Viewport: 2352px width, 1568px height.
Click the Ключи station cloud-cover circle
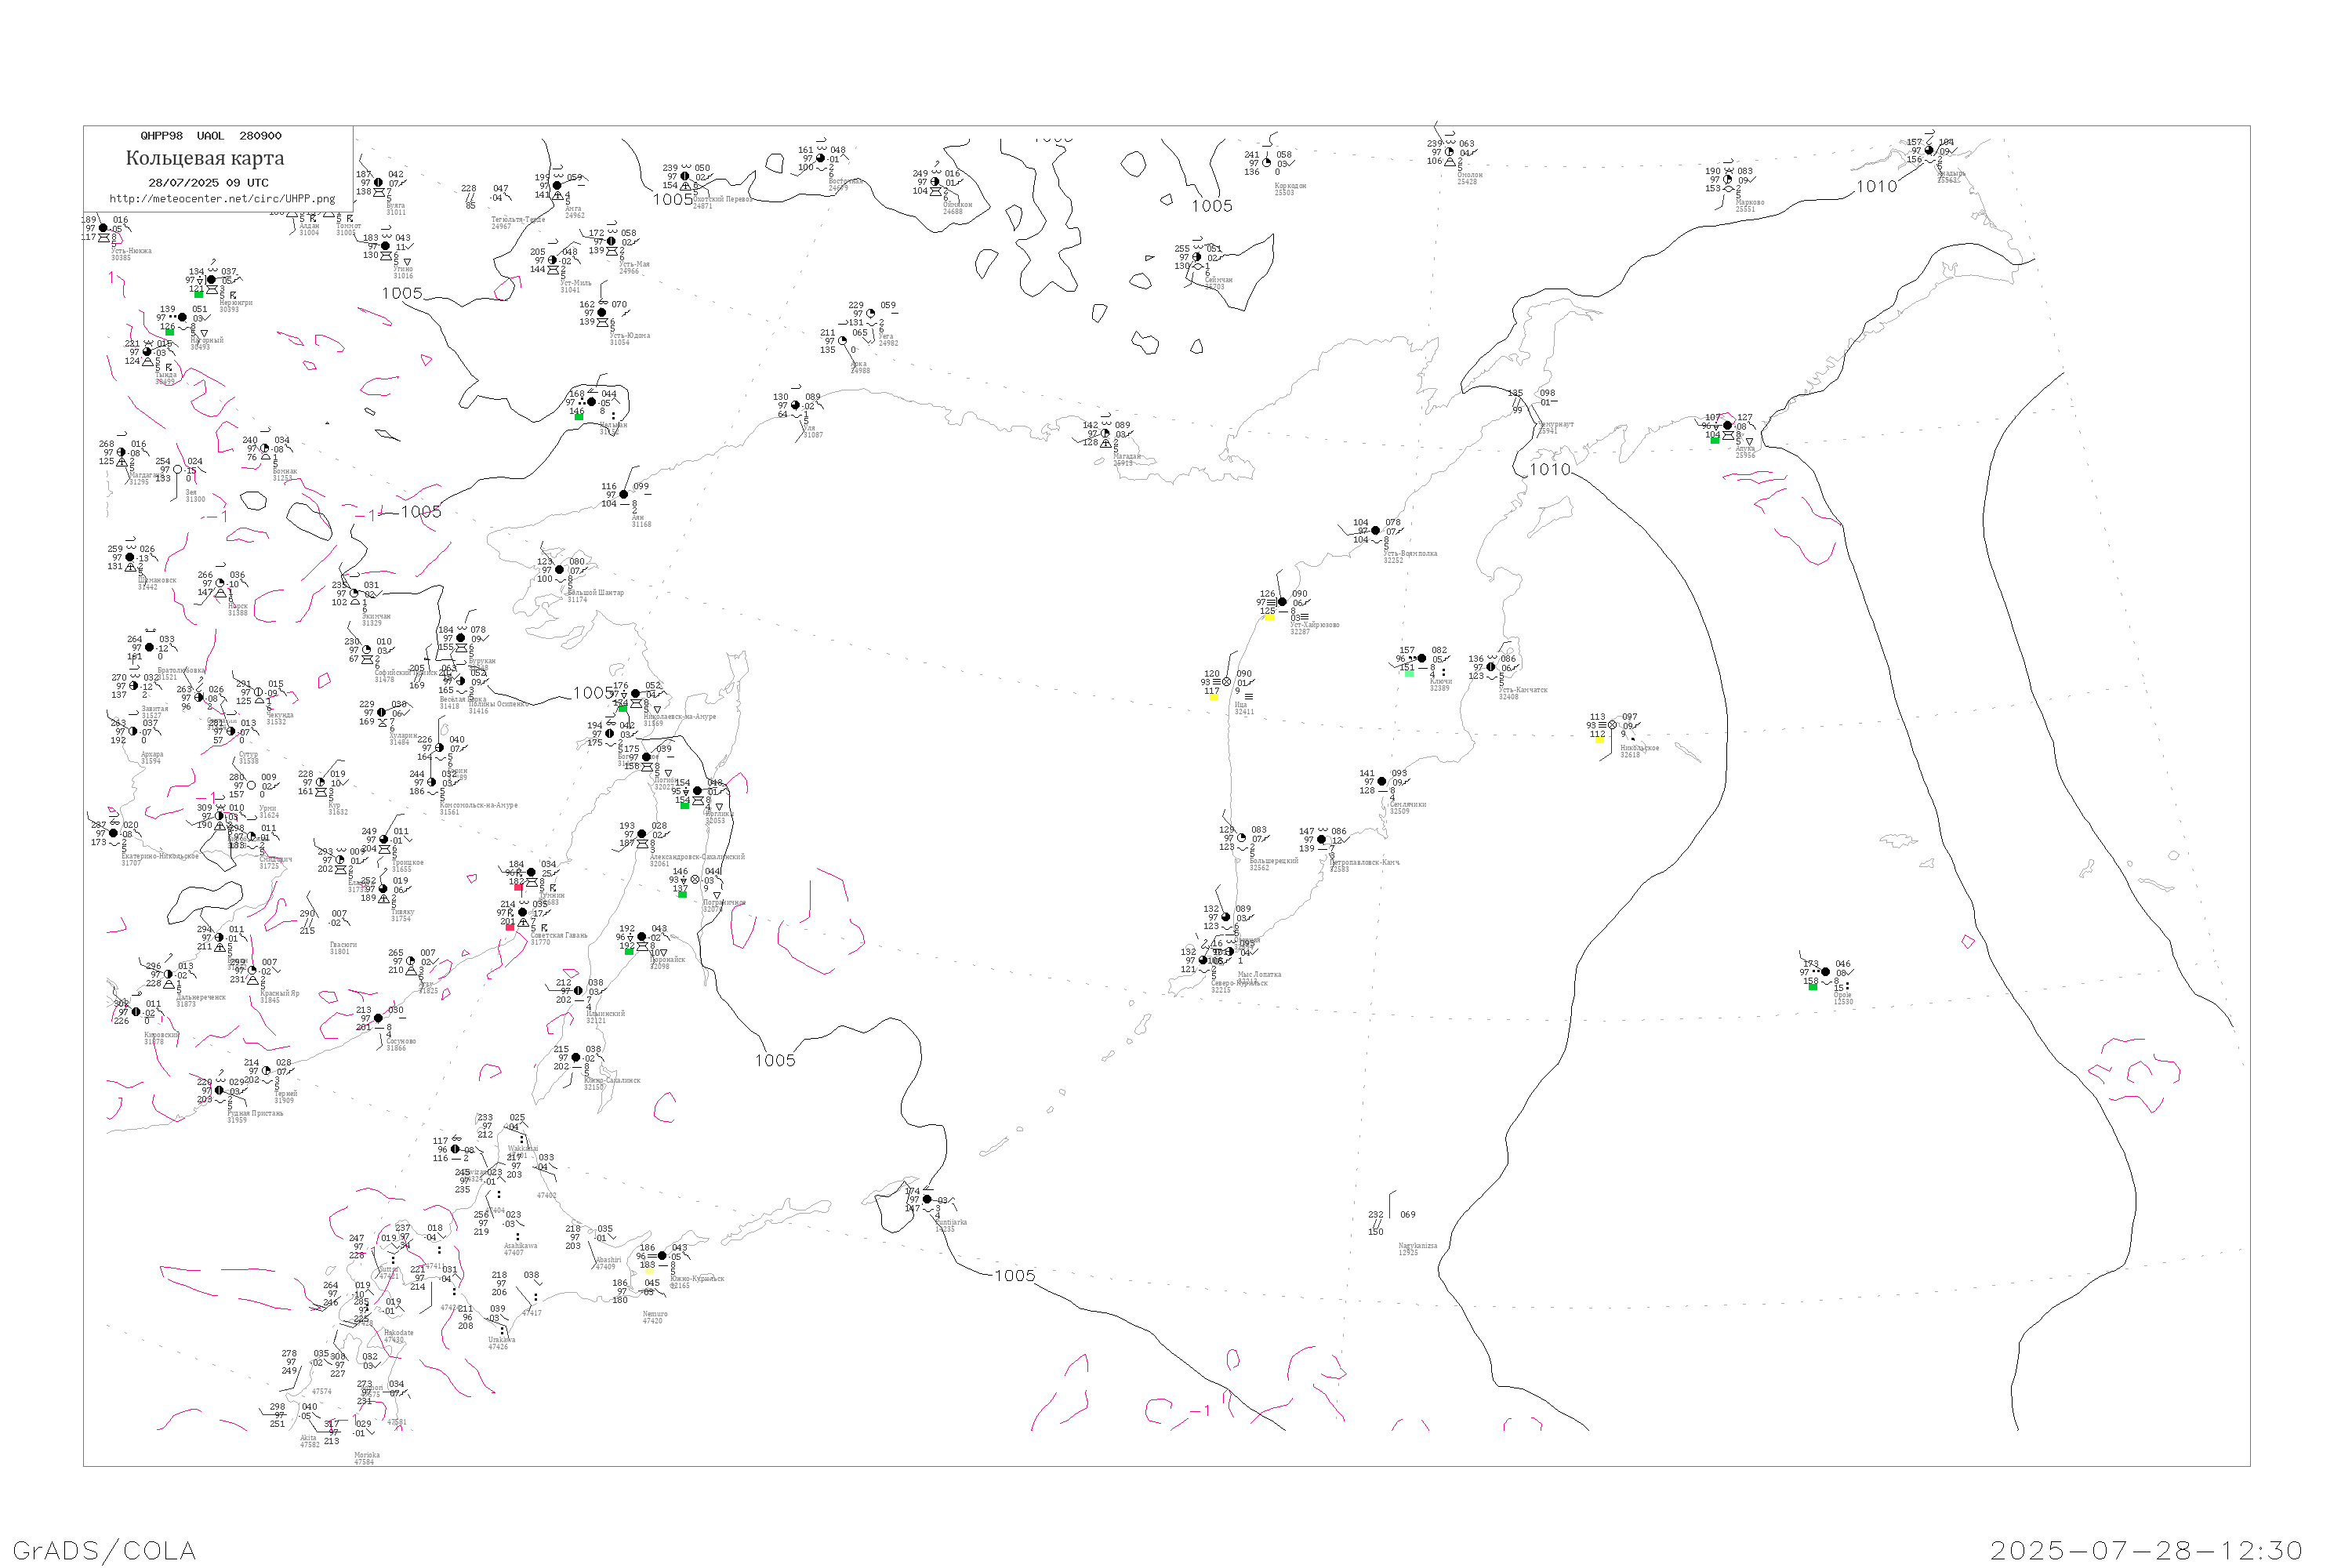(1421, 659)
